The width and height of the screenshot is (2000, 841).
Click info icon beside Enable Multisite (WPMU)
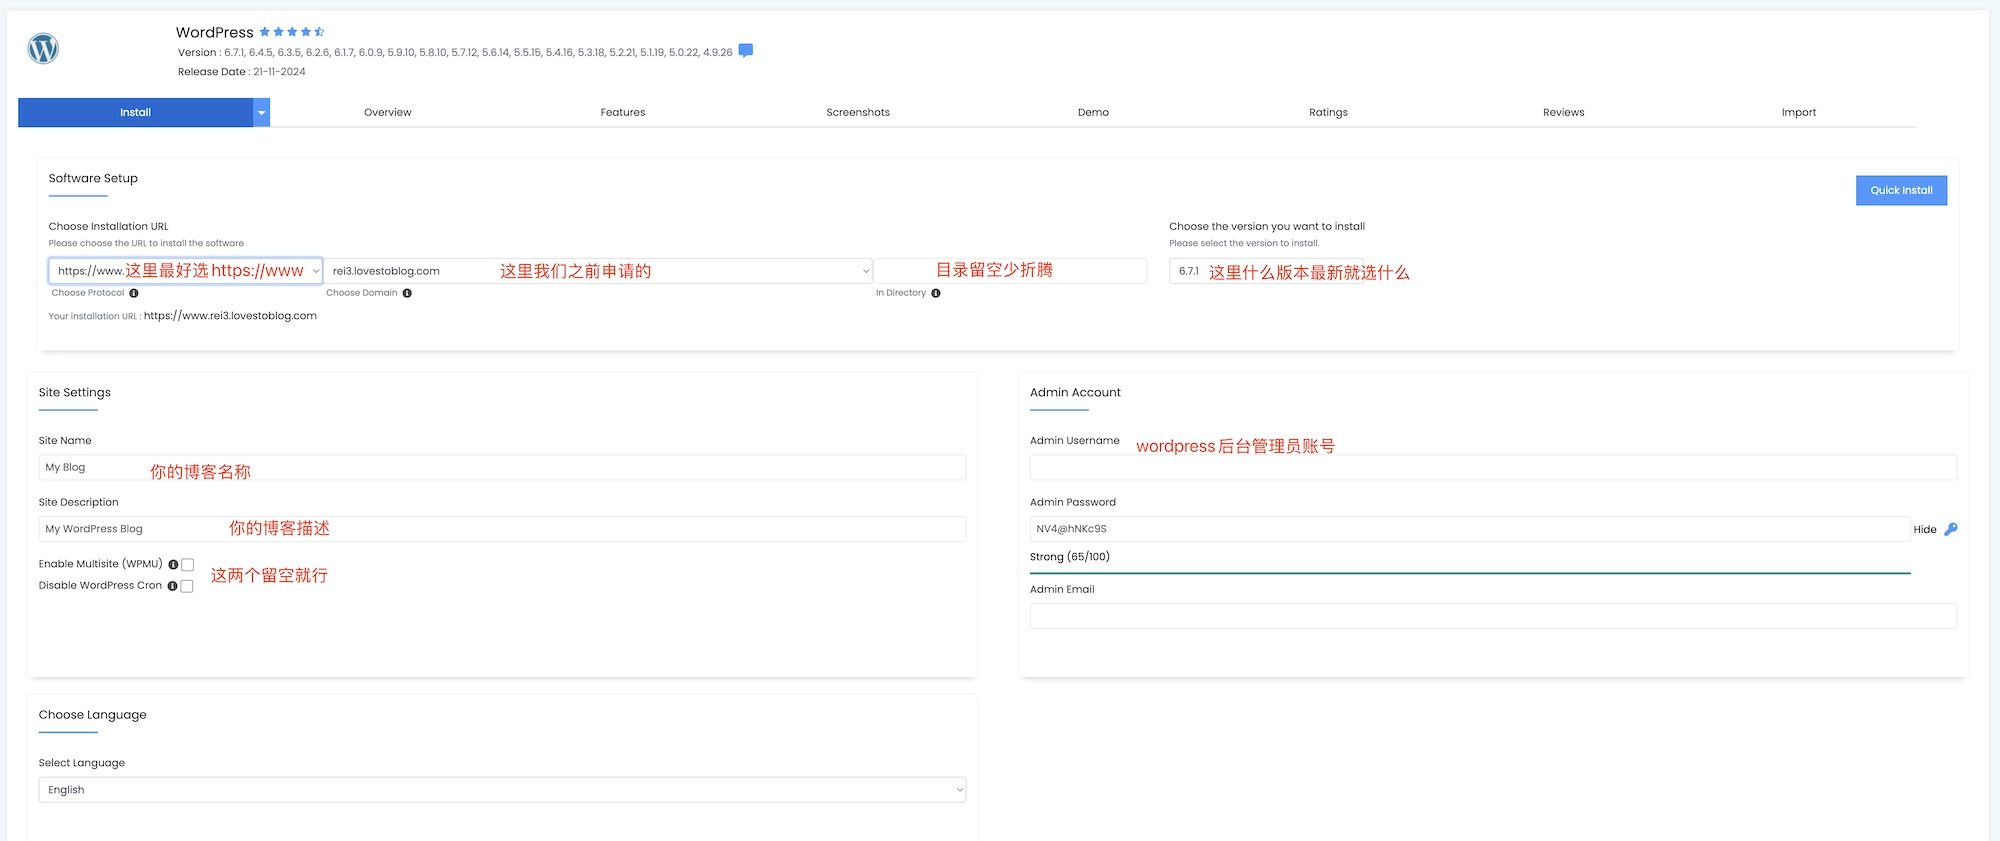173,564
